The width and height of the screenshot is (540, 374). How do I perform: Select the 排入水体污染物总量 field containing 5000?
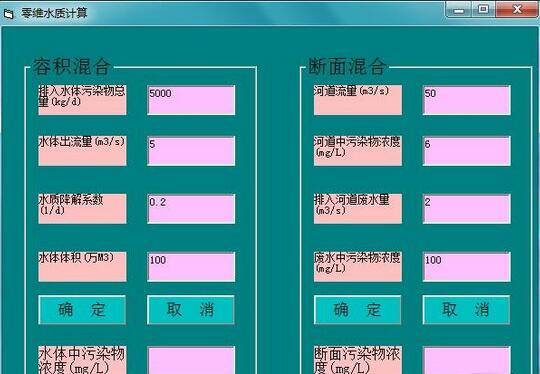point(191,100)
